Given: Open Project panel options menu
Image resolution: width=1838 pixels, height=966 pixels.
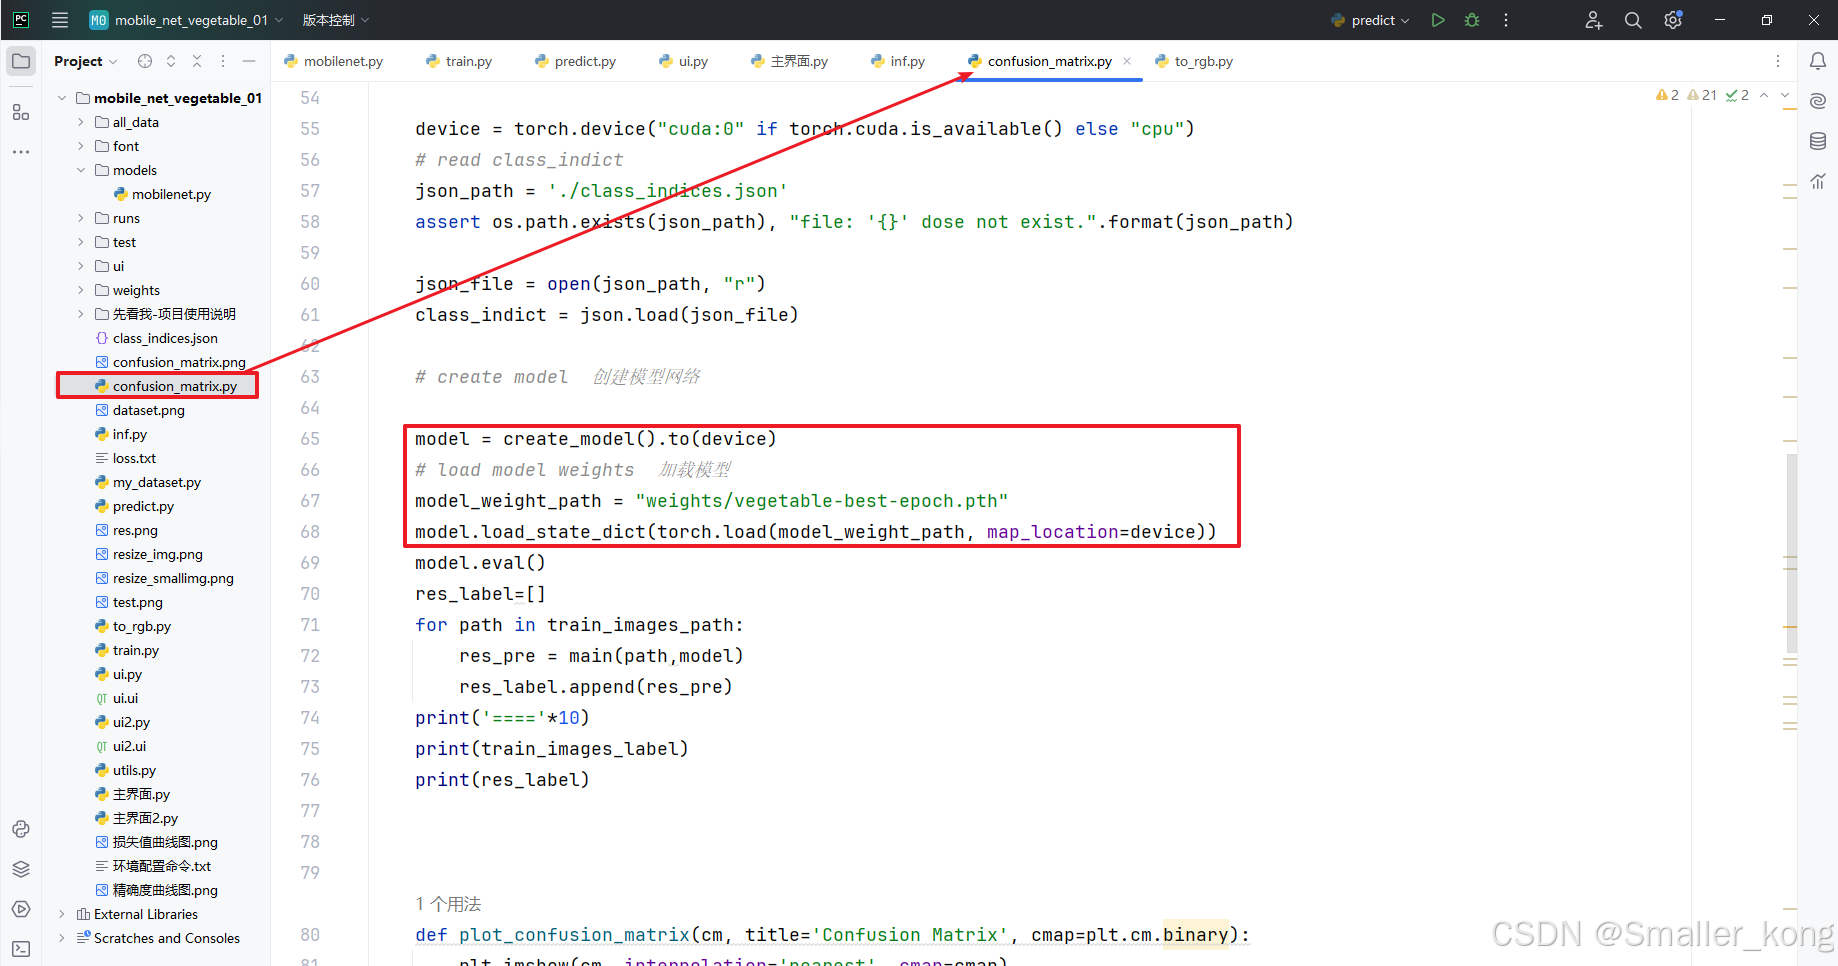Looking at the screenshot, I should point(223,61).
